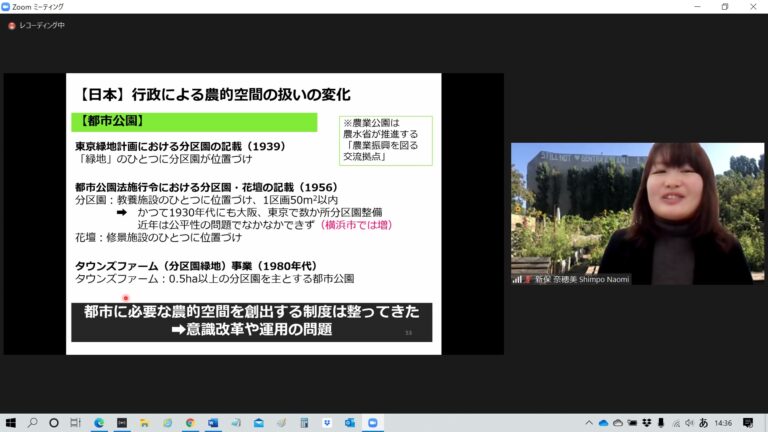Click the slide title 行政による農的空間の扱いの変化
Viewport: 768px width, 432px height.
point(241,95)
